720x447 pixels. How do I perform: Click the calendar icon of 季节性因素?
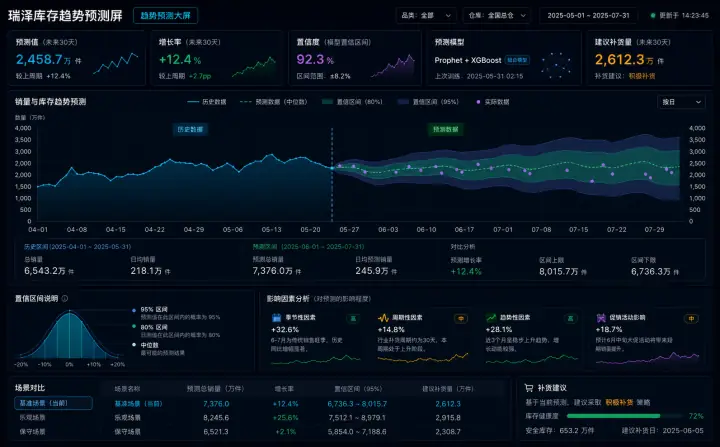[x=276, y=317]
